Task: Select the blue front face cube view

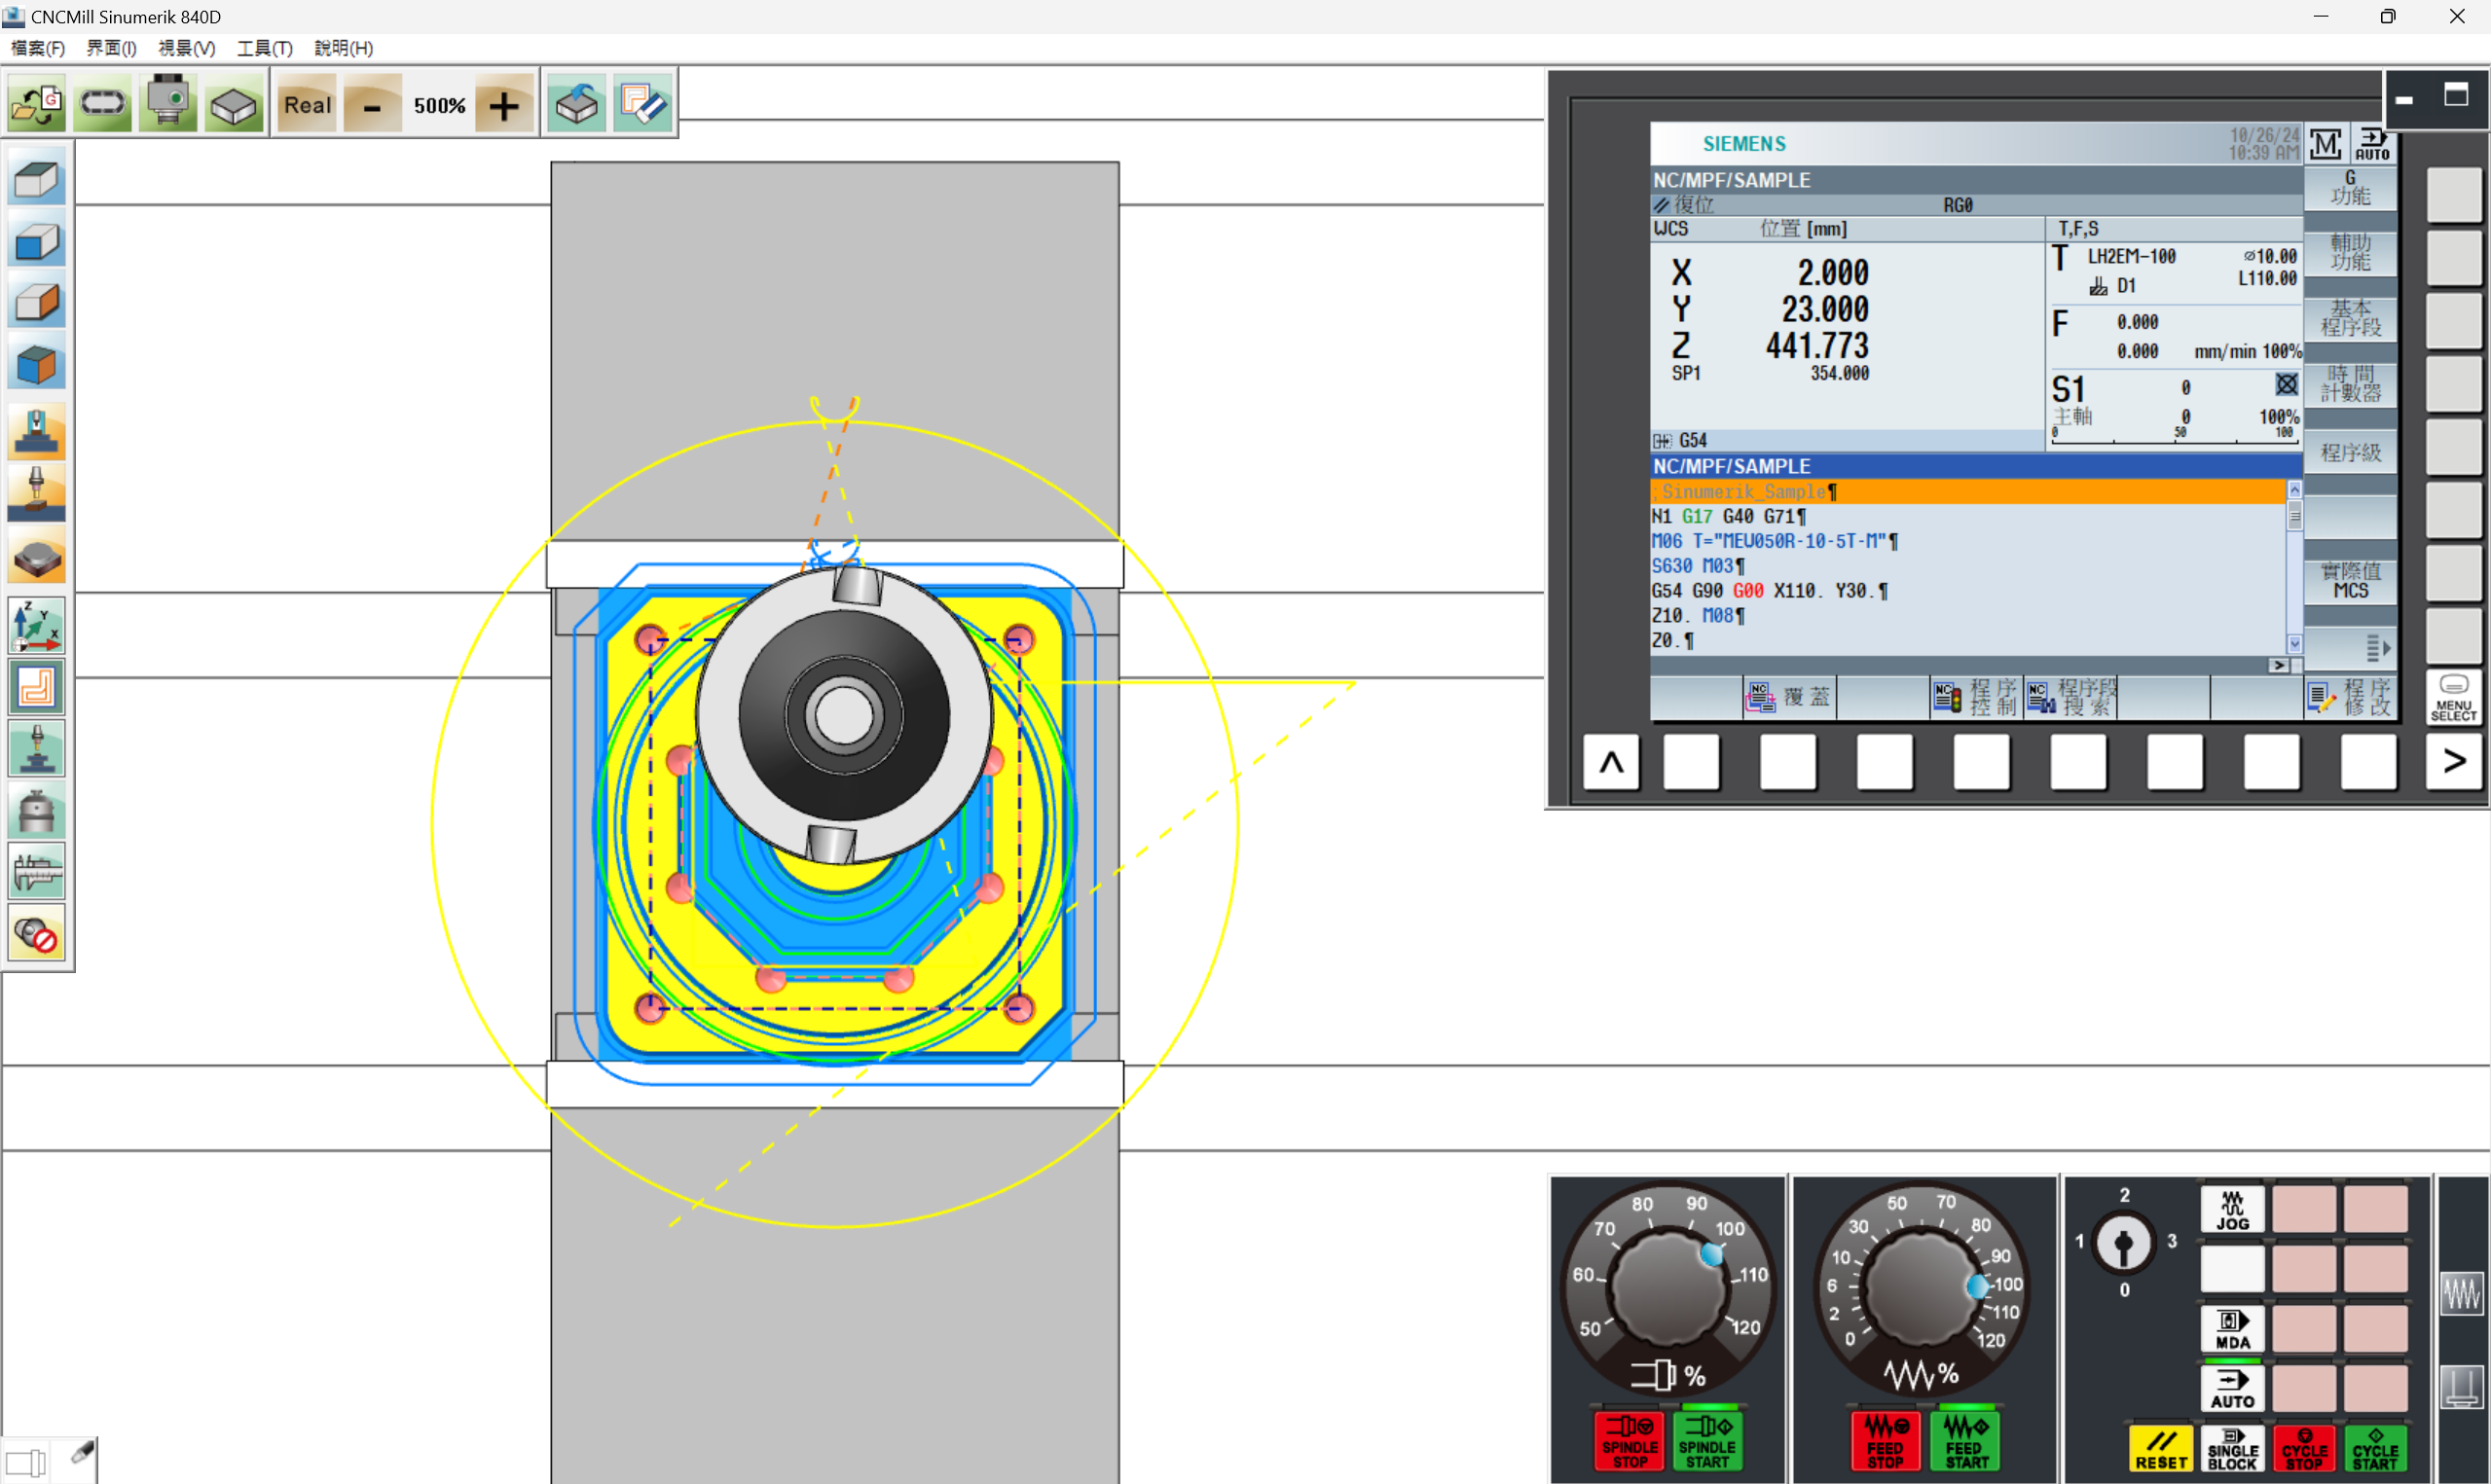Action: [x=37, y=241]
